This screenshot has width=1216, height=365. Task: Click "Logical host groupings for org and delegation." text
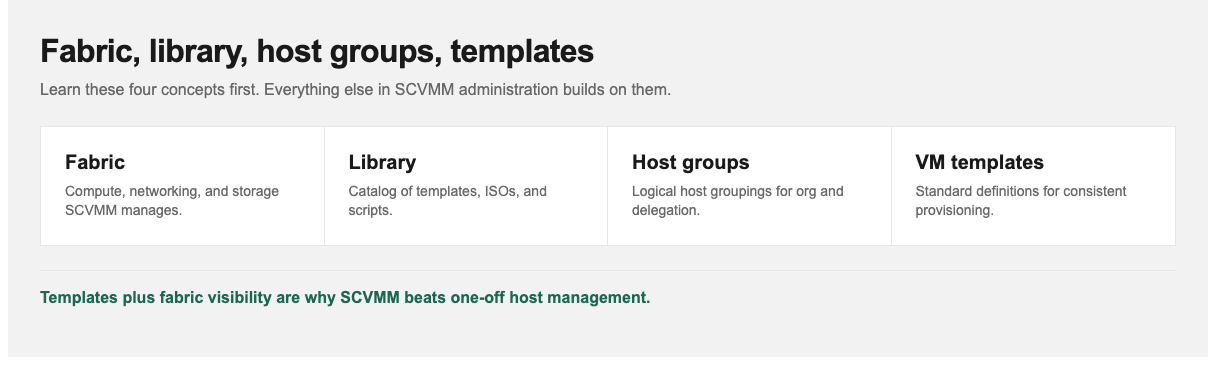tap(738, 200)
